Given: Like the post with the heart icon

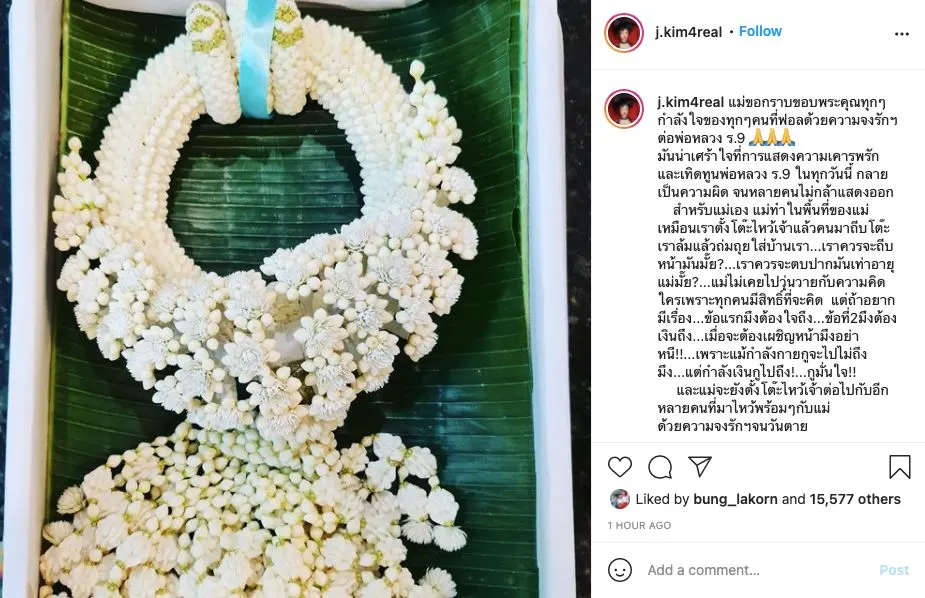Looking at the screenshot, I should pos(619,467).
